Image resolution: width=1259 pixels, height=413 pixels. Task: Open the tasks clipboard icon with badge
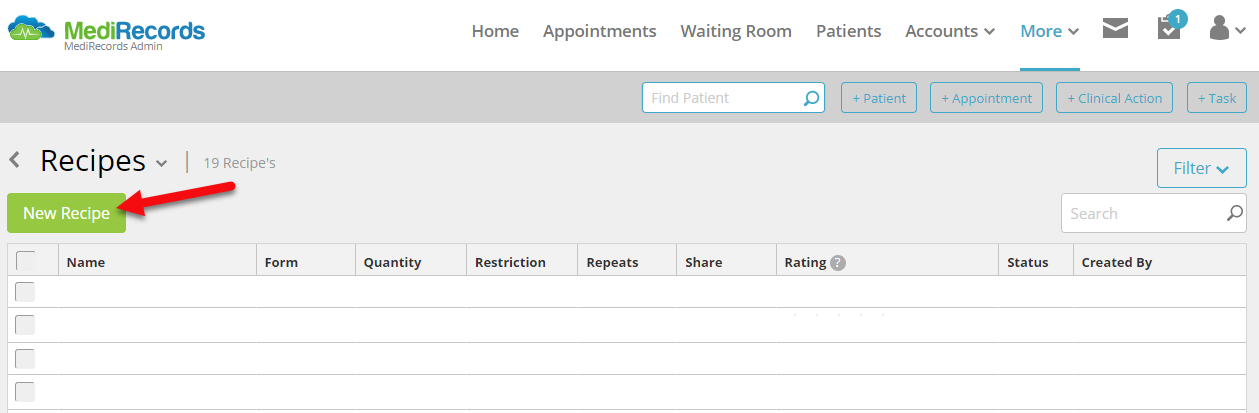(x=1168, y=27)
